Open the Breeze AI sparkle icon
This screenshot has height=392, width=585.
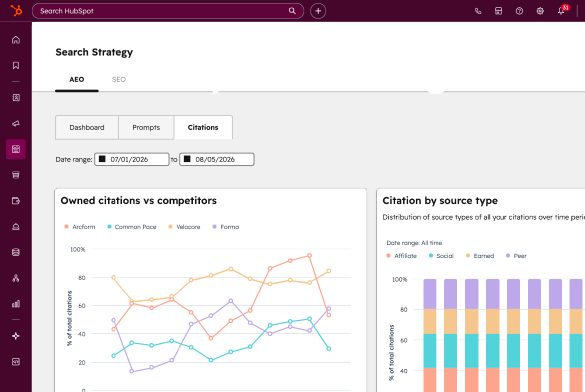[x=16, y=336]
